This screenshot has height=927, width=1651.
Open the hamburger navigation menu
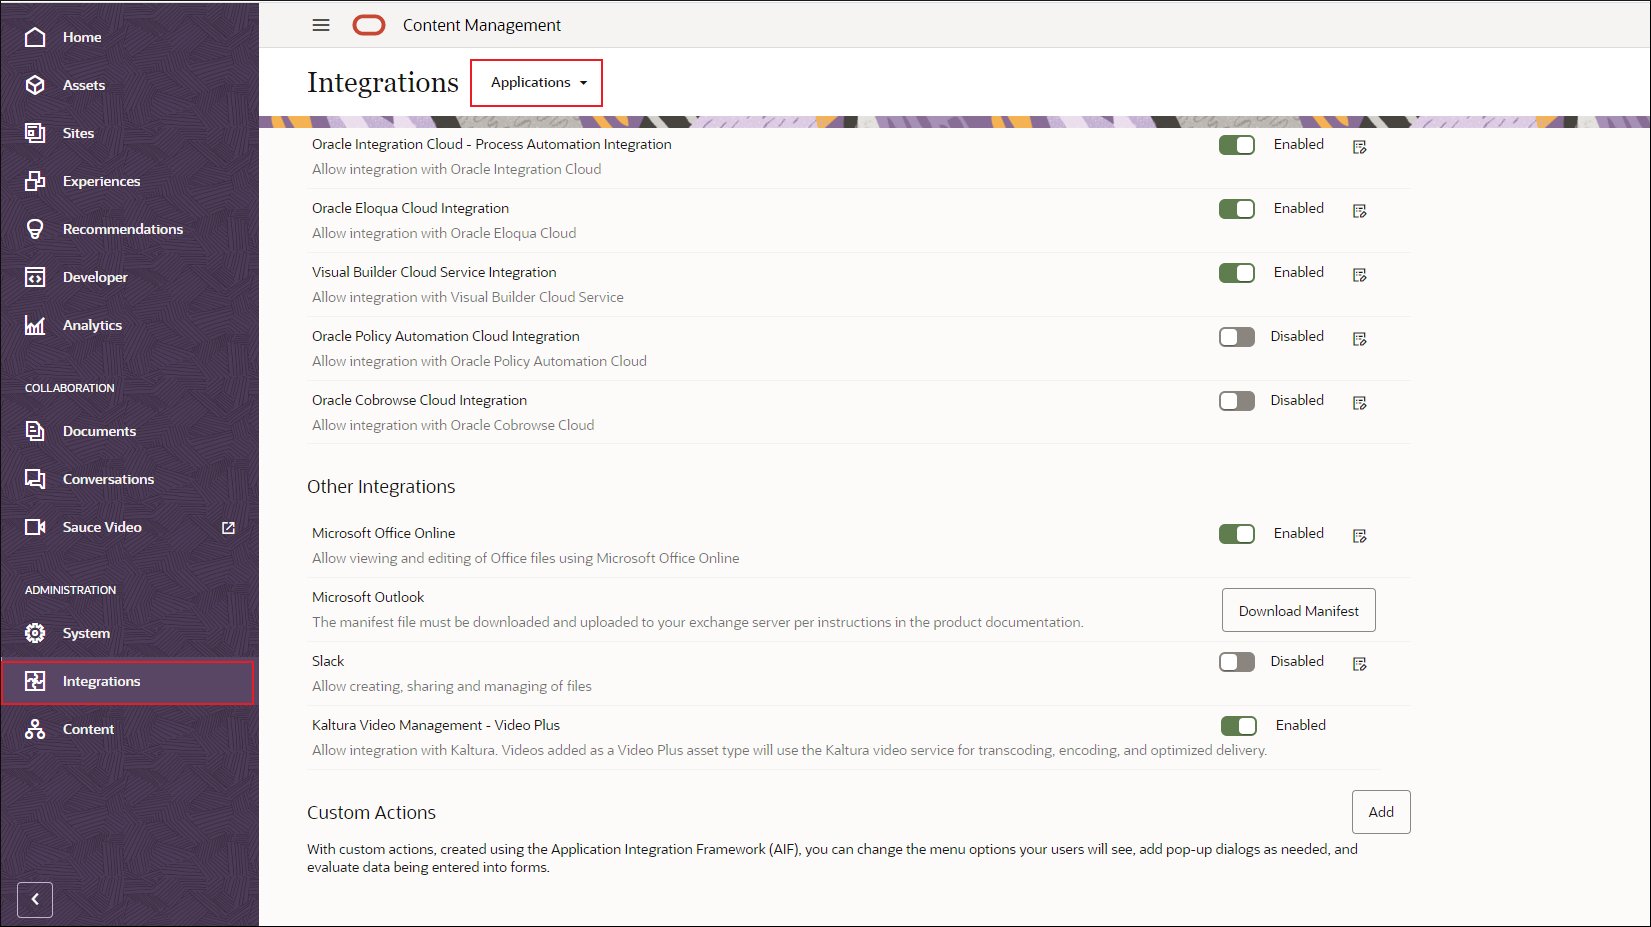click(x=321, y=25)
